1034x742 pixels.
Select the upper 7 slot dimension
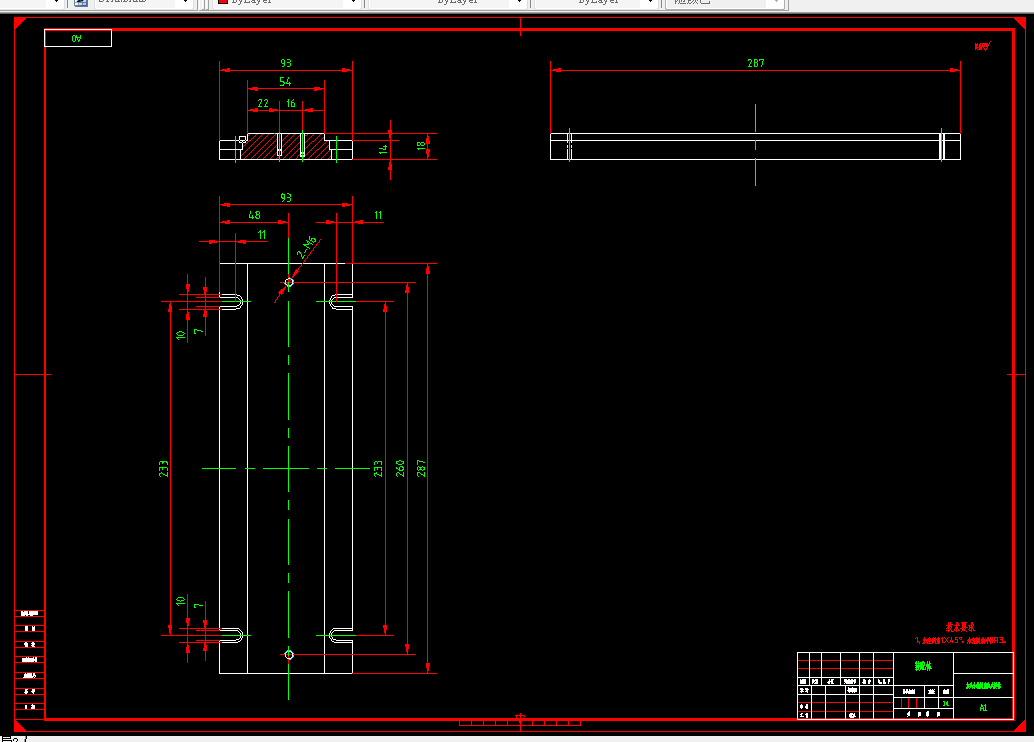198,331
